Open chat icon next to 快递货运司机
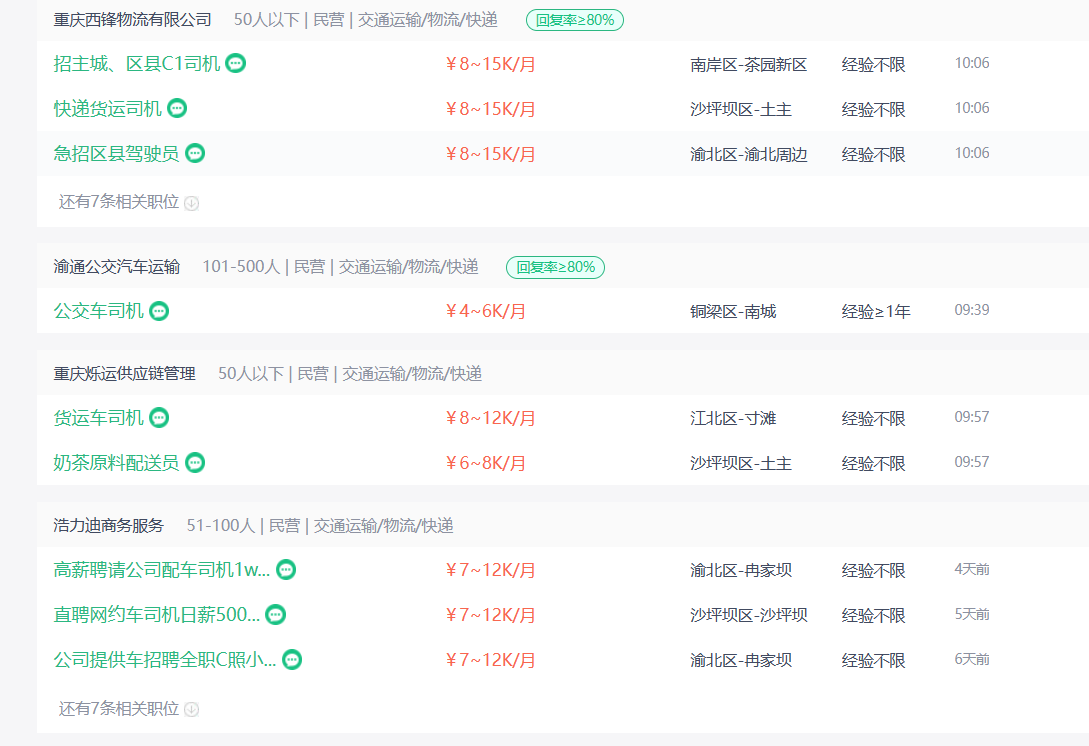This screenshot has width=1089, height=746. click(x=177, y=108)
